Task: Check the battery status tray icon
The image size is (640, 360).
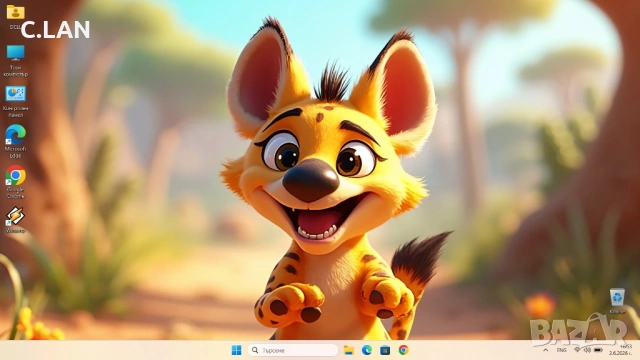Action: [x=598, y=350]
